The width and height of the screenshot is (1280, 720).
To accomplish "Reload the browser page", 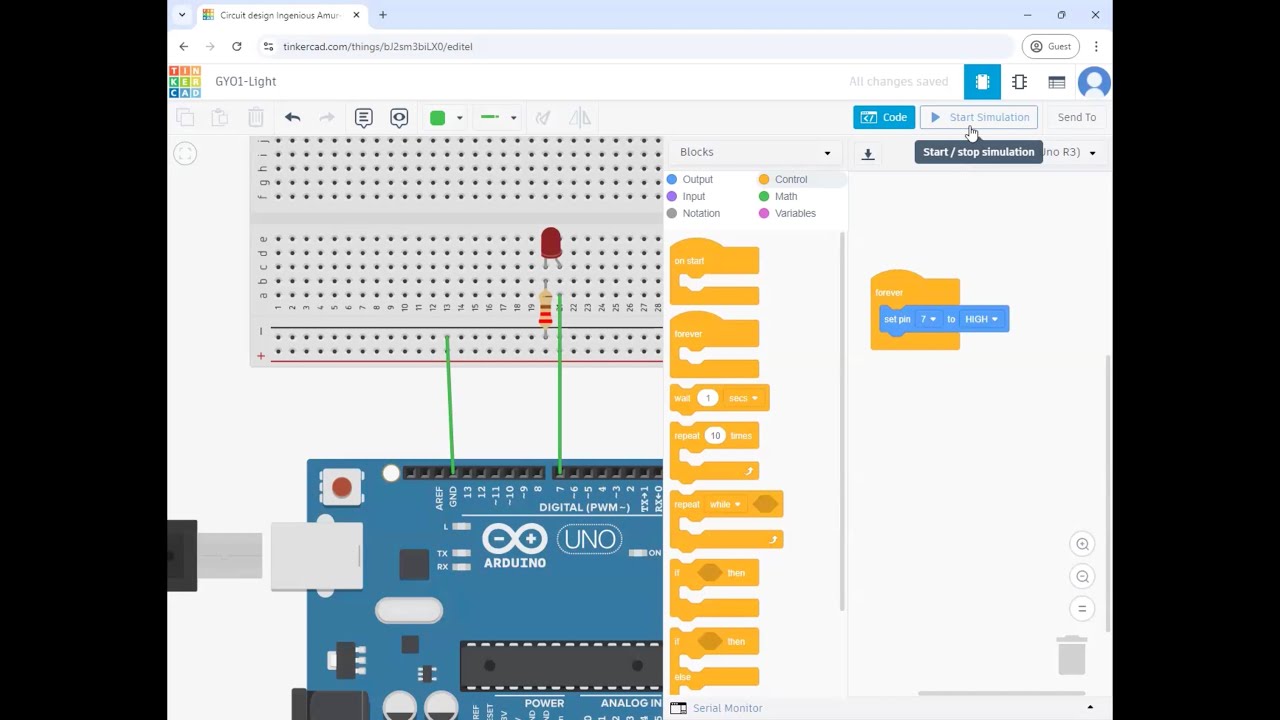I will coord(237,46).
